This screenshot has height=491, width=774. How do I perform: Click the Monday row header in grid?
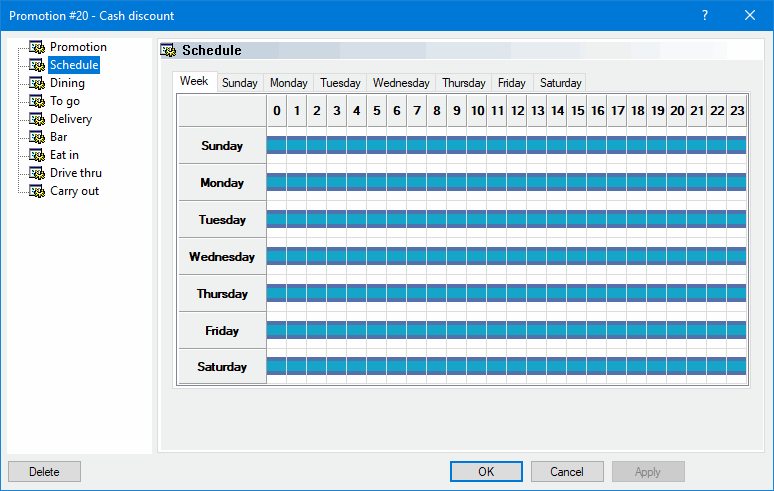222,183
